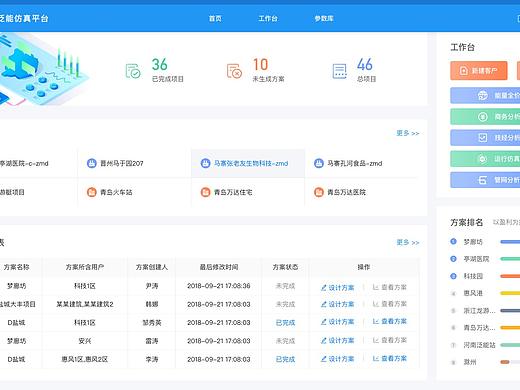Click 查看方案 in 李涛 row
This screenshot has width=520, height=390.
[390, 358]
